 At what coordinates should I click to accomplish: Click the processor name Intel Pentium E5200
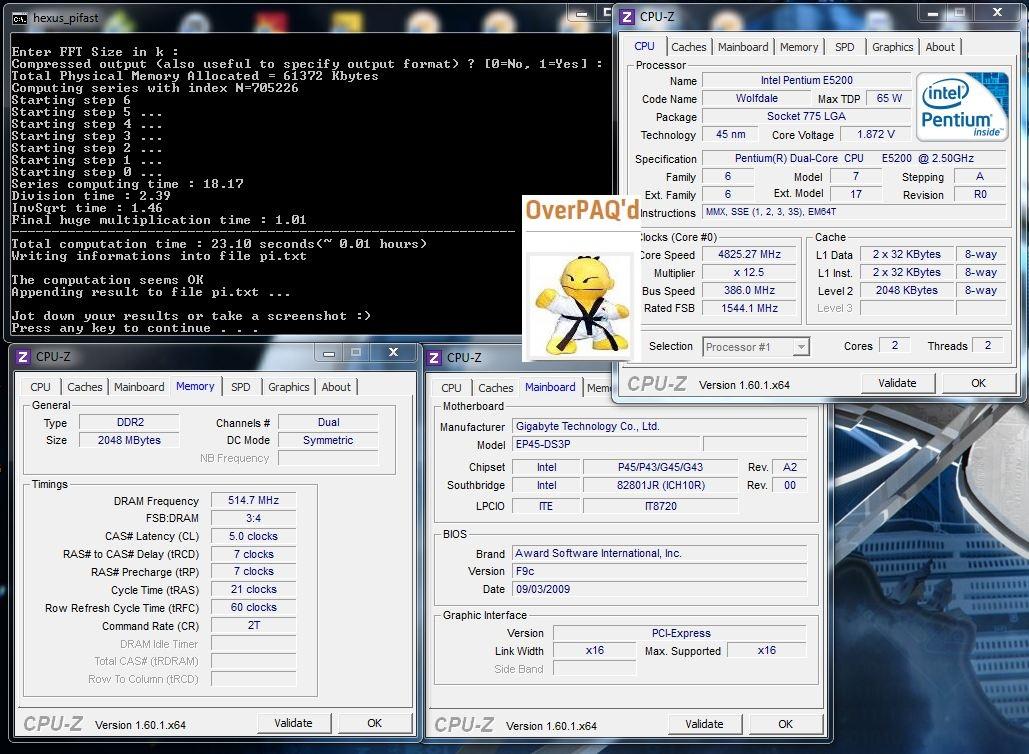807,80
